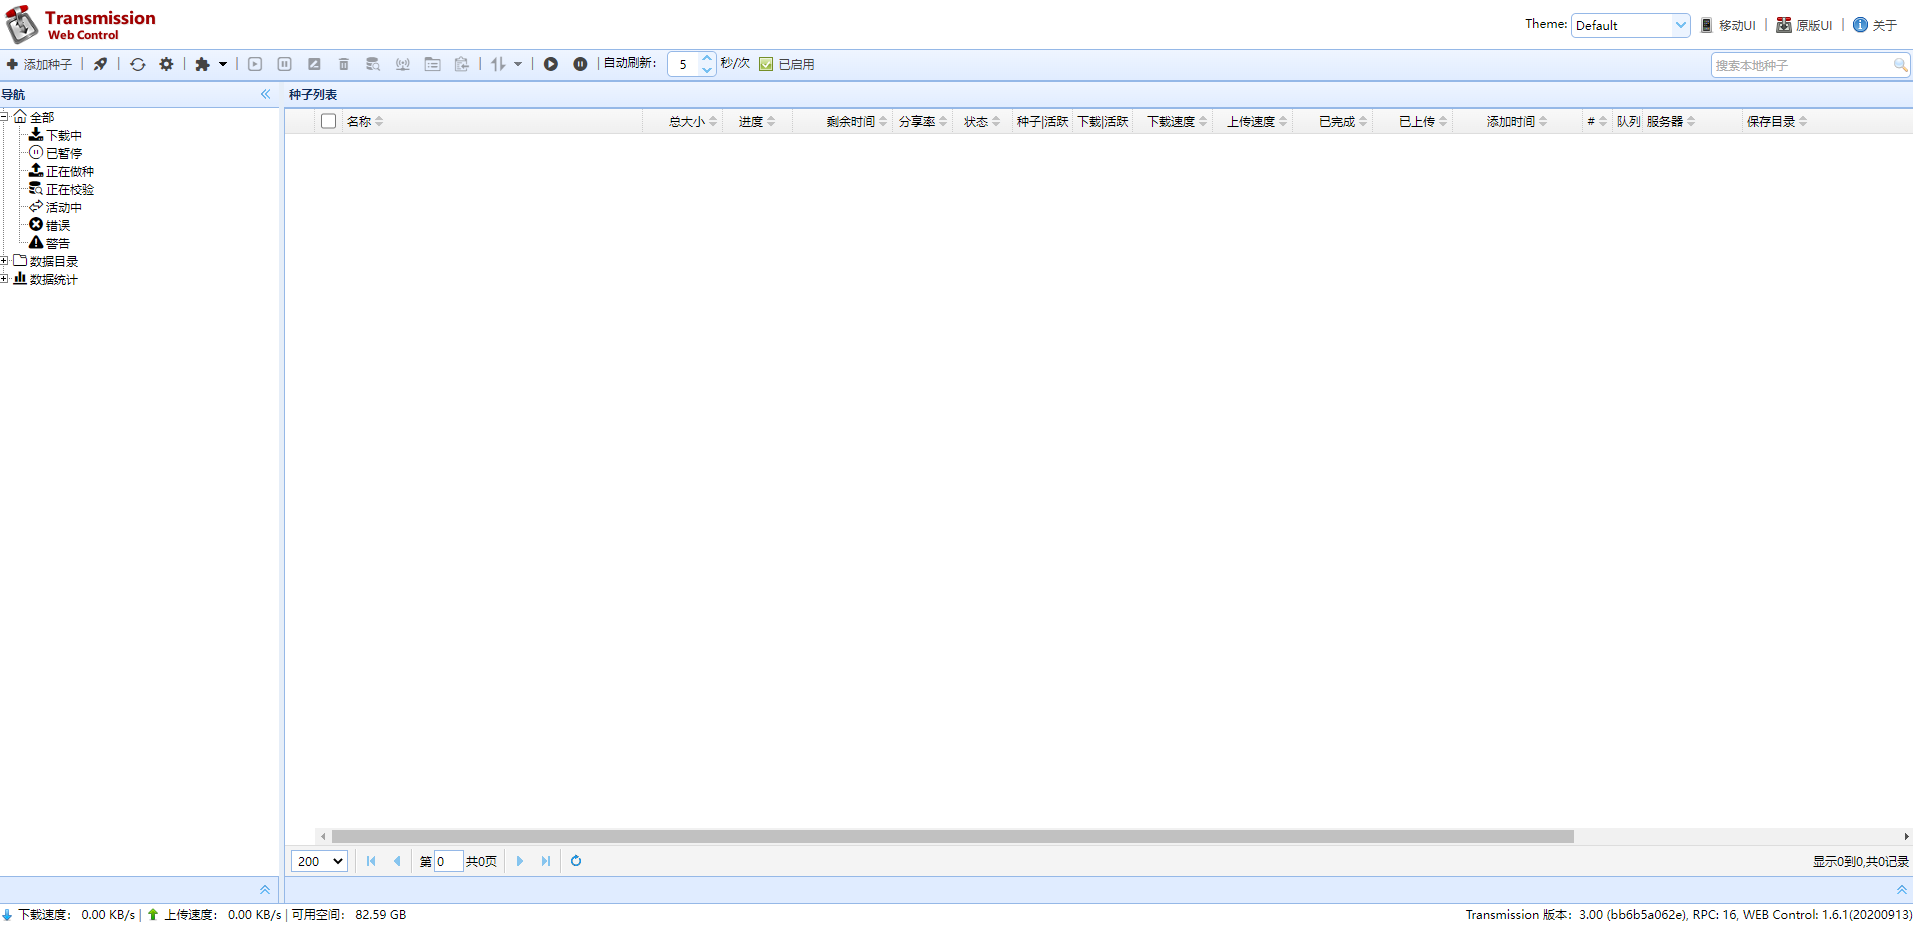1913x926 pixels.
Task: Click the 添加种子 add torrent button
Action: tap(40, 64)
